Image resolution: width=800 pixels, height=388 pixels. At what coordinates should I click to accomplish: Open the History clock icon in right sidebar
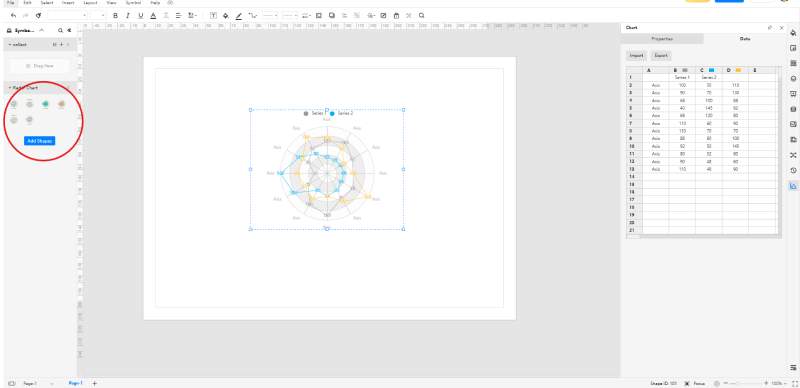(x=793, y=171)
